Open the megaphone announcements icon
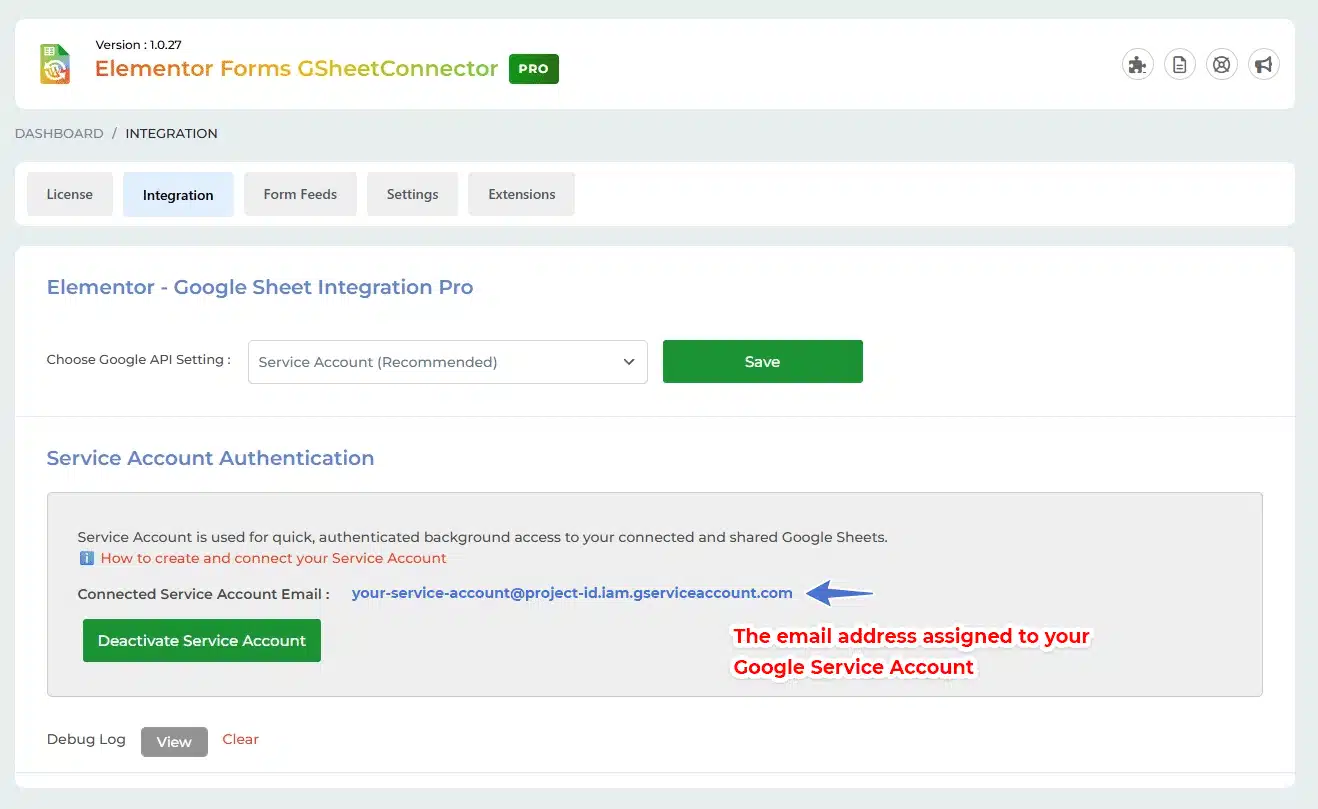Image resolution: width=1318 pixels, height=809 pixels. [1264, 65]
